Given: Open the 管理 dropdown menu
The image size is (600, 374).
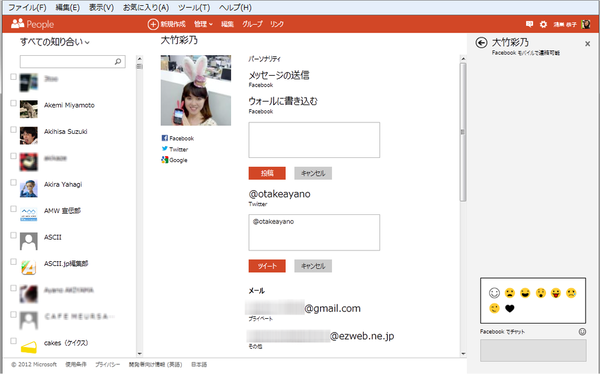Looking at the screenshot, I should [x=203, y=24].
